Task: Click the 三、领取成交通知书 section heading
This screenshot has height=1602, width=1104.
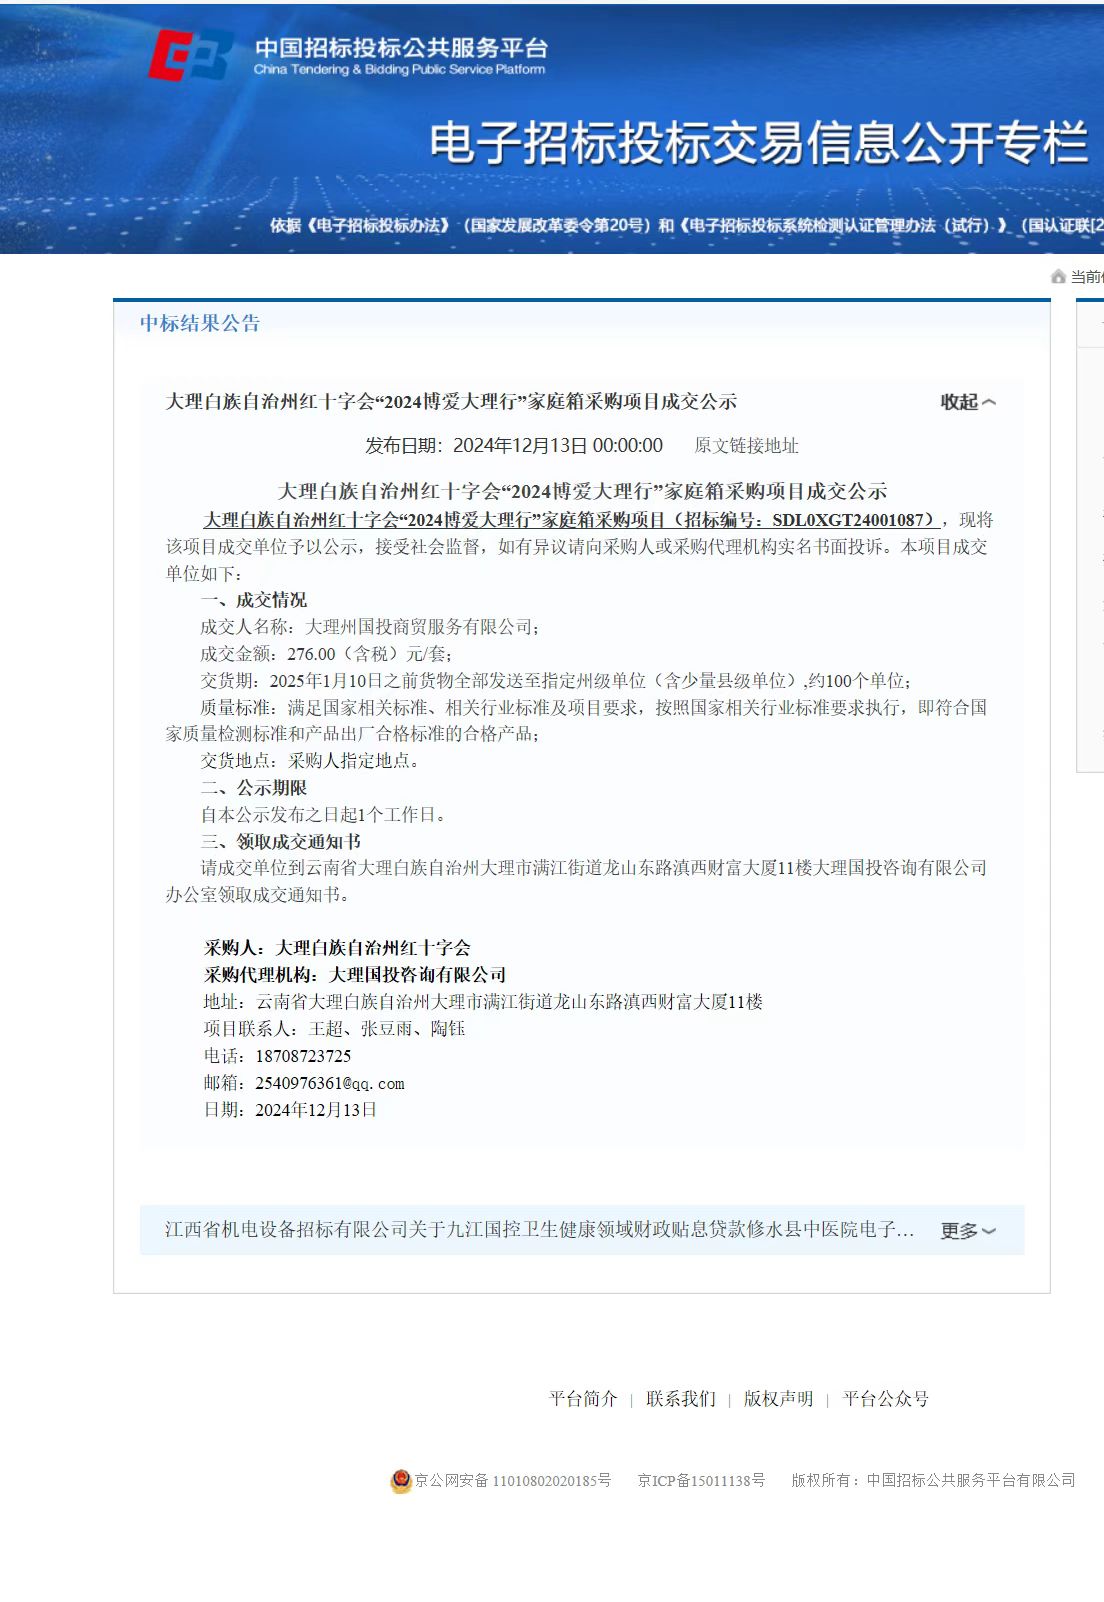Action: pyautogui.click(x=281, y=842)
